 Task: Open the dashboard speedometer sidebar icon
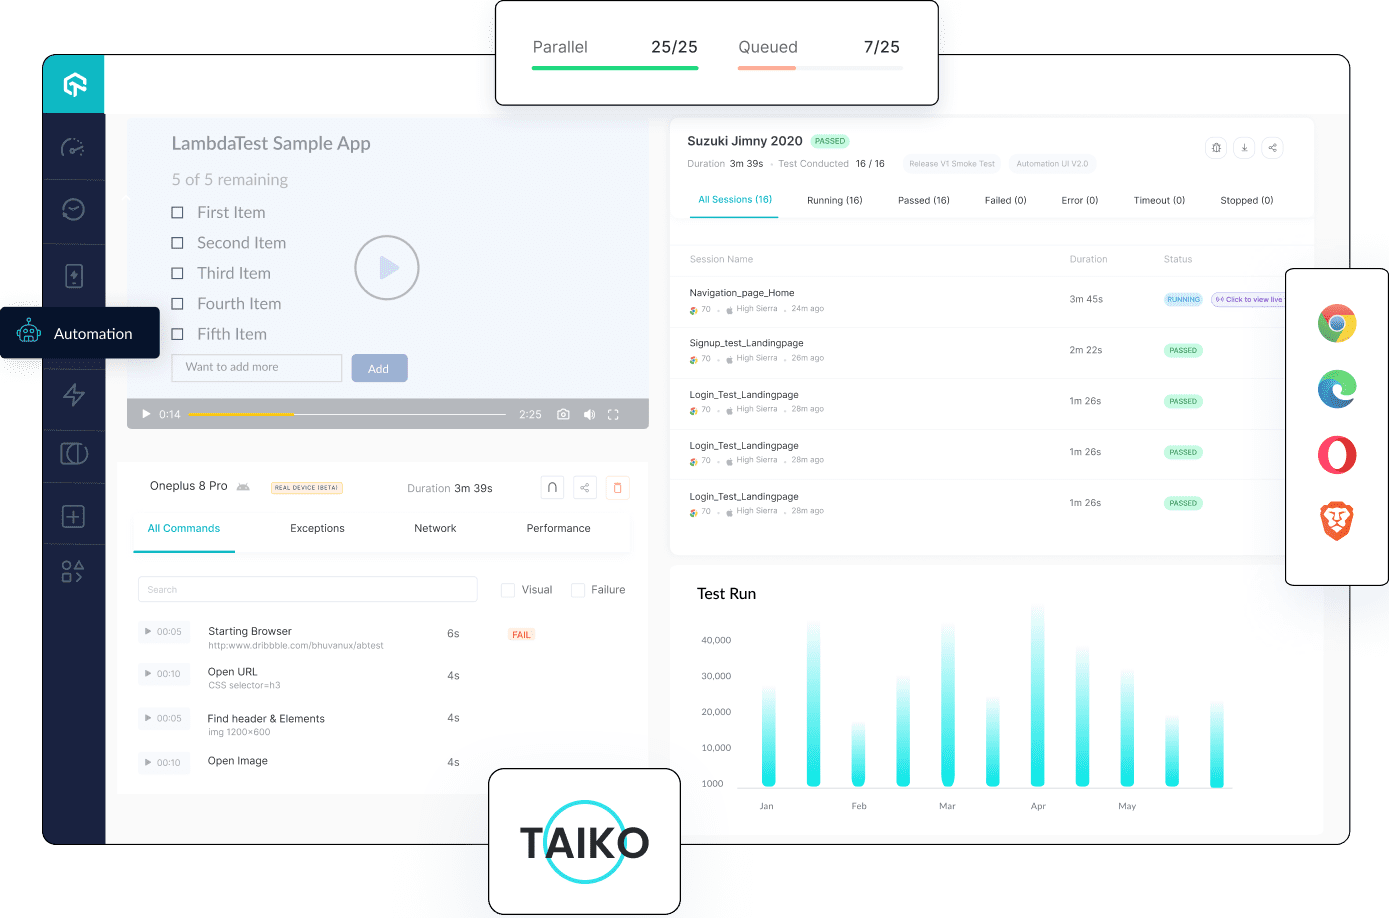pos(73,148)
